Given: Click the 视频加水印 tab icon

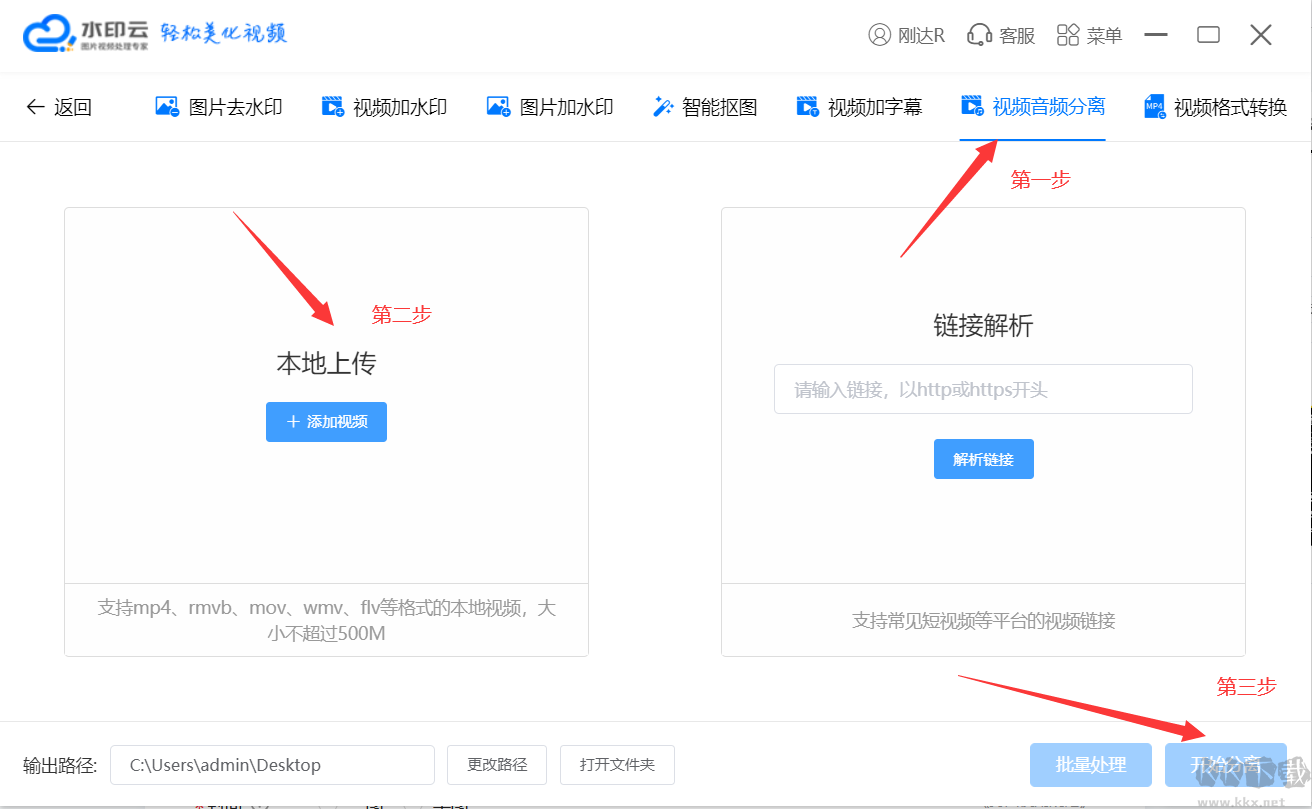Looking at the screenshot, I should [333, 106].
